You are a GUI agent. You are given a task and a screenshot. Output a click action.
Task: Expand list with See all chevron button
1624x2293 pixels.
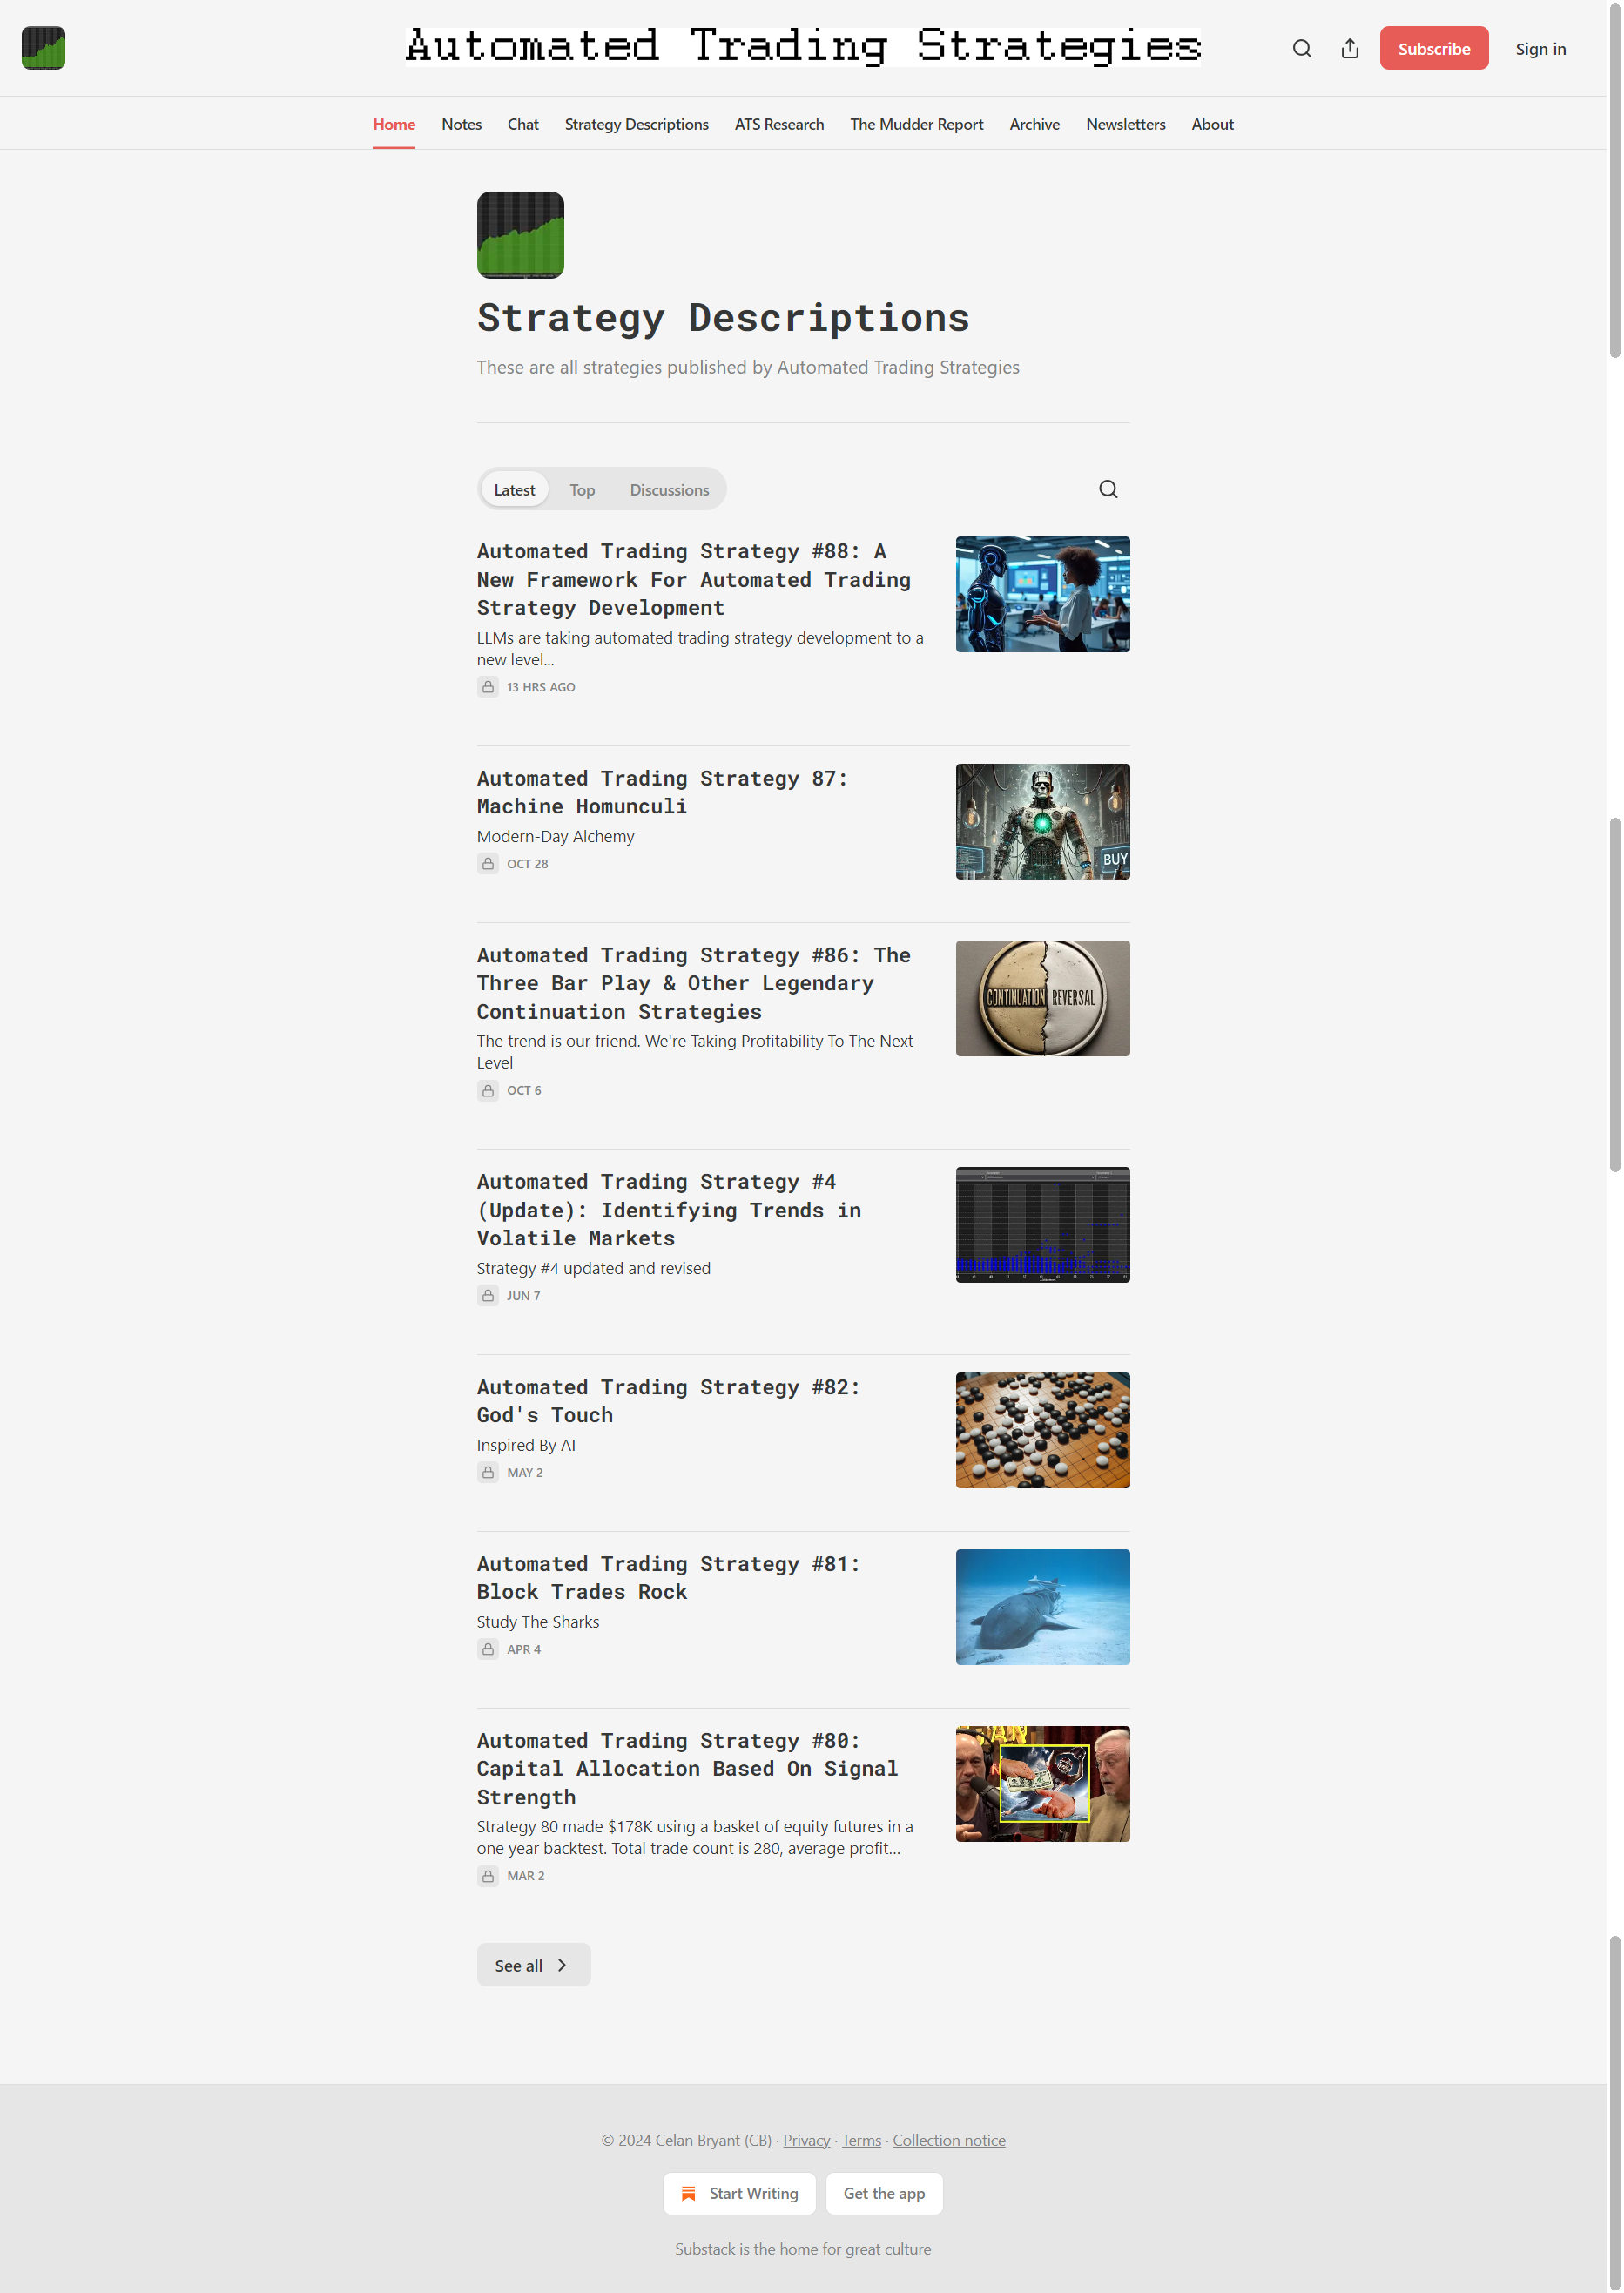click(533, 1965)
